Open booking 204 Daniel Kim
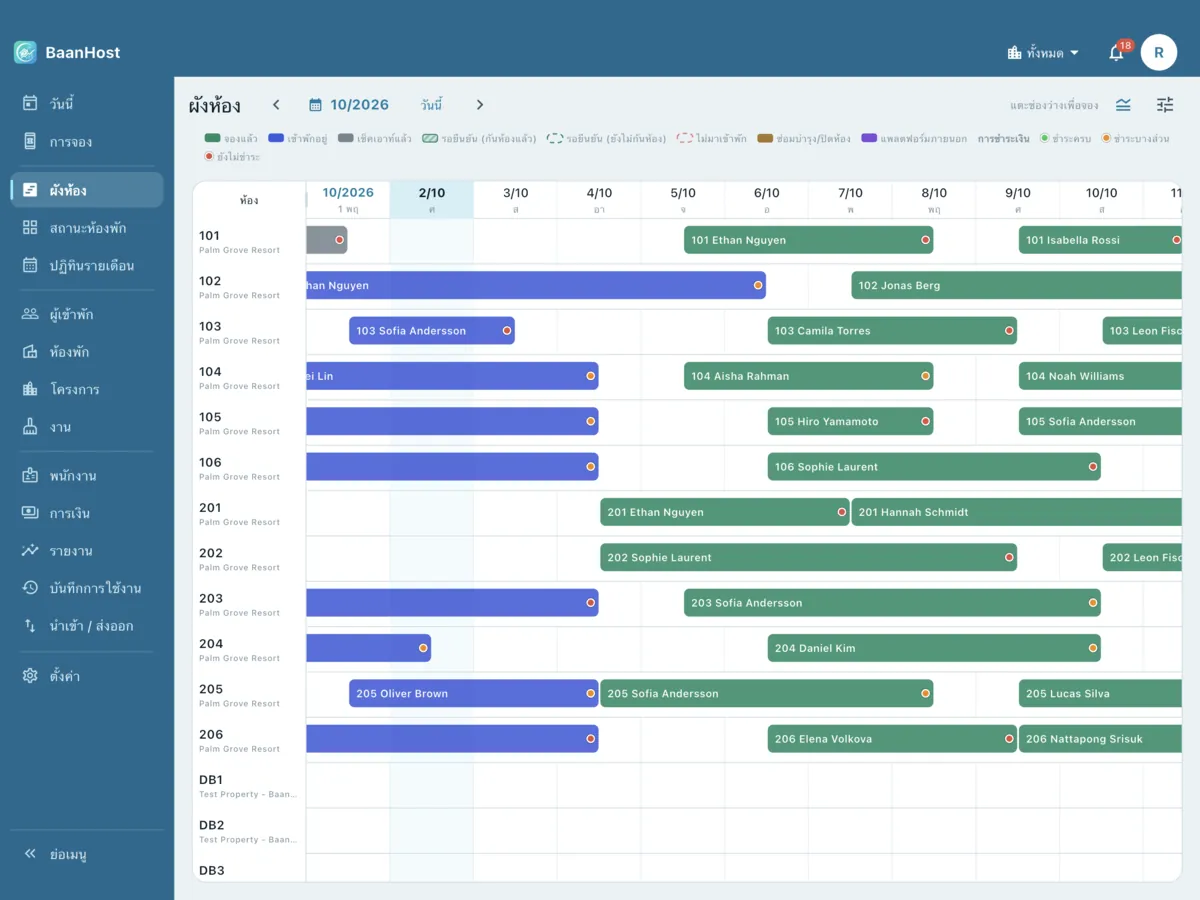The width and height of the screenshot is (1200, 900). [x=934, y=648]
